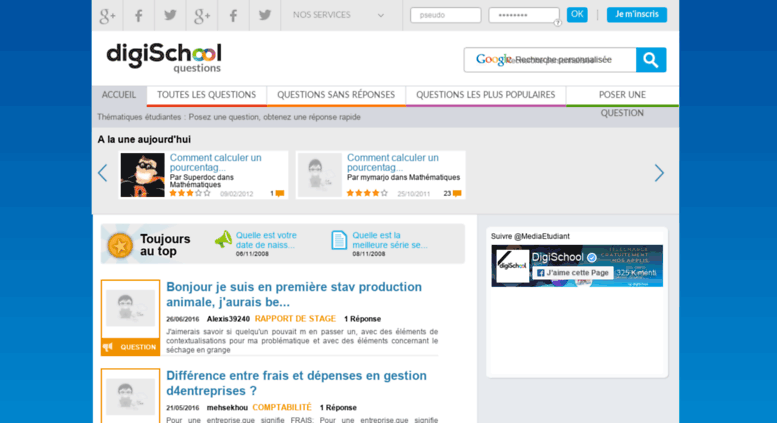Click the DigiSchool Facebook page logo
Image resolution: width=777 pixels, height=423 pixels.
[x=512, y=266]
